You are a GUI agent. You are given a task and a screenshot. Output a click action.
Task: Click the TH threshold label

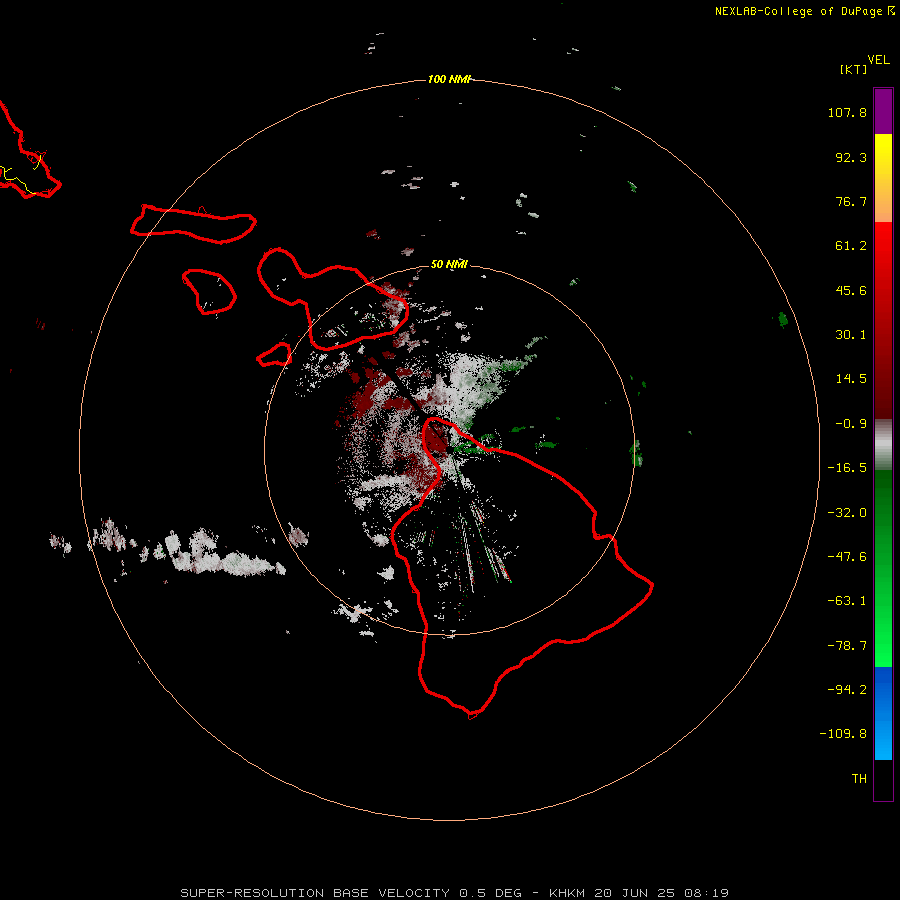859,778
